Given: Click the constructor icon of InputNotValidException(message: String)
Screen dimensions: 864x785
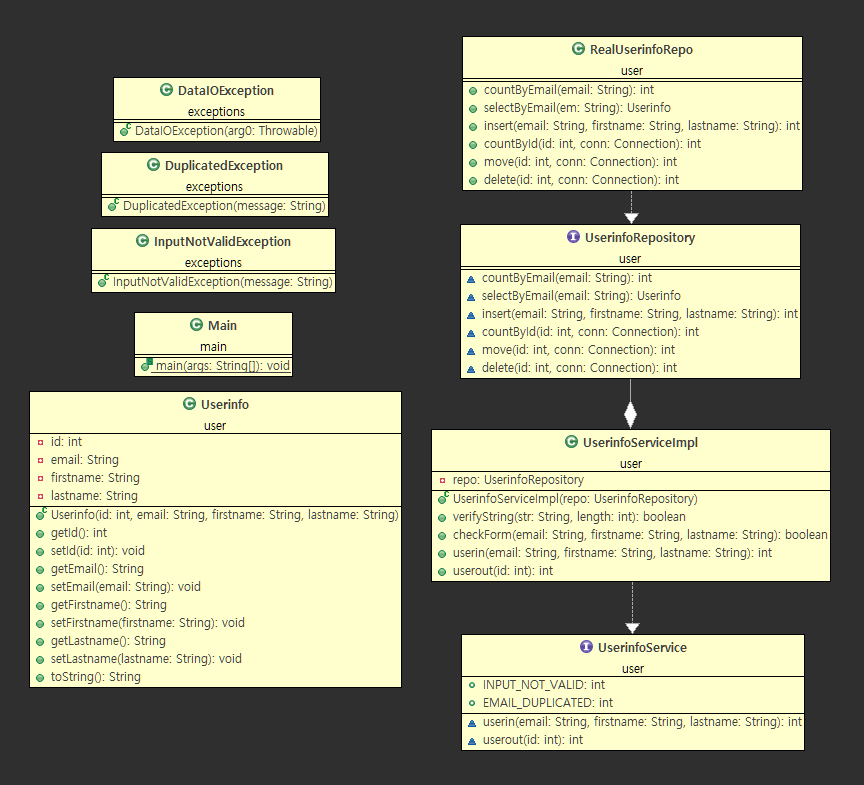Looking at the screenshot, I should pyautogui.click(x=103, y=281).
